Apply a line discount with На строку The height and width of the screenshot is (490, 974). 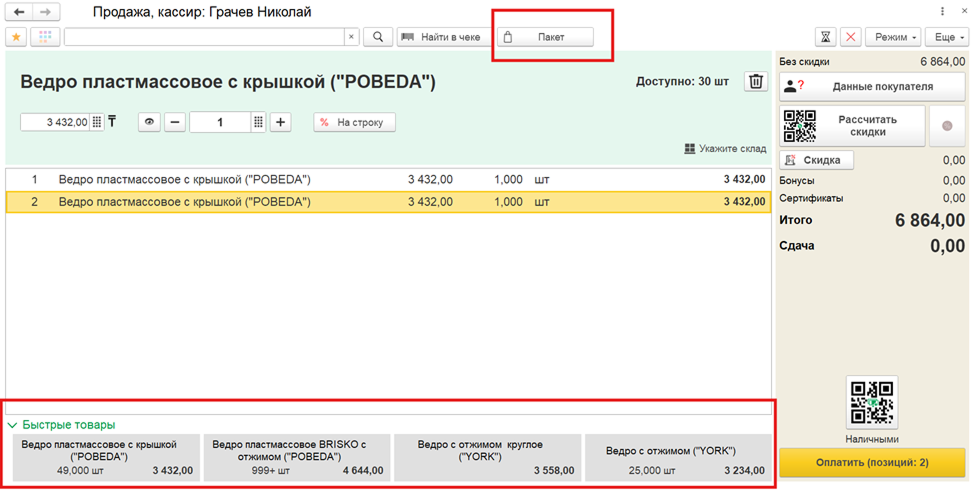pos(355,122)
